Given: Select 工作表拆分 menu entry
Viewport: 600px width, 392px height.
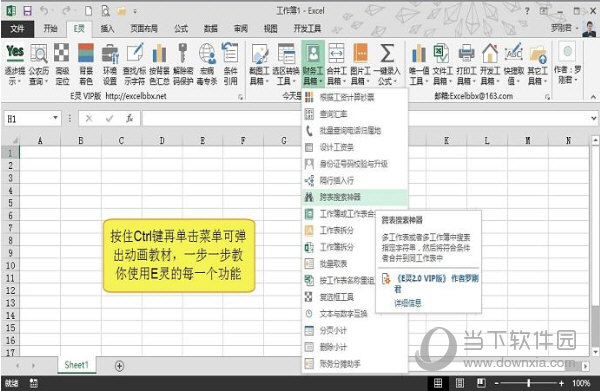Looking at the screenshot, I should click(x=339, y=230).
